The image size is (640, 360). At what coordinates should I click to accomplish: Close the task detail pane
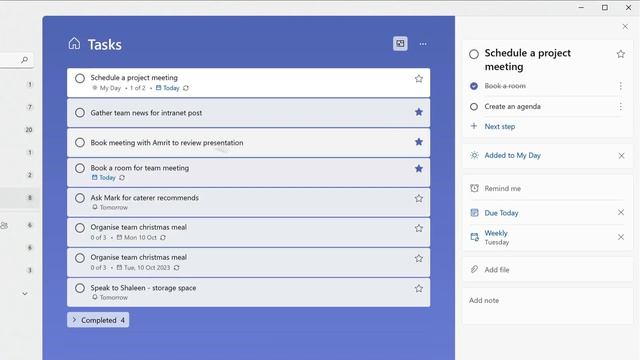coord(625,27)
